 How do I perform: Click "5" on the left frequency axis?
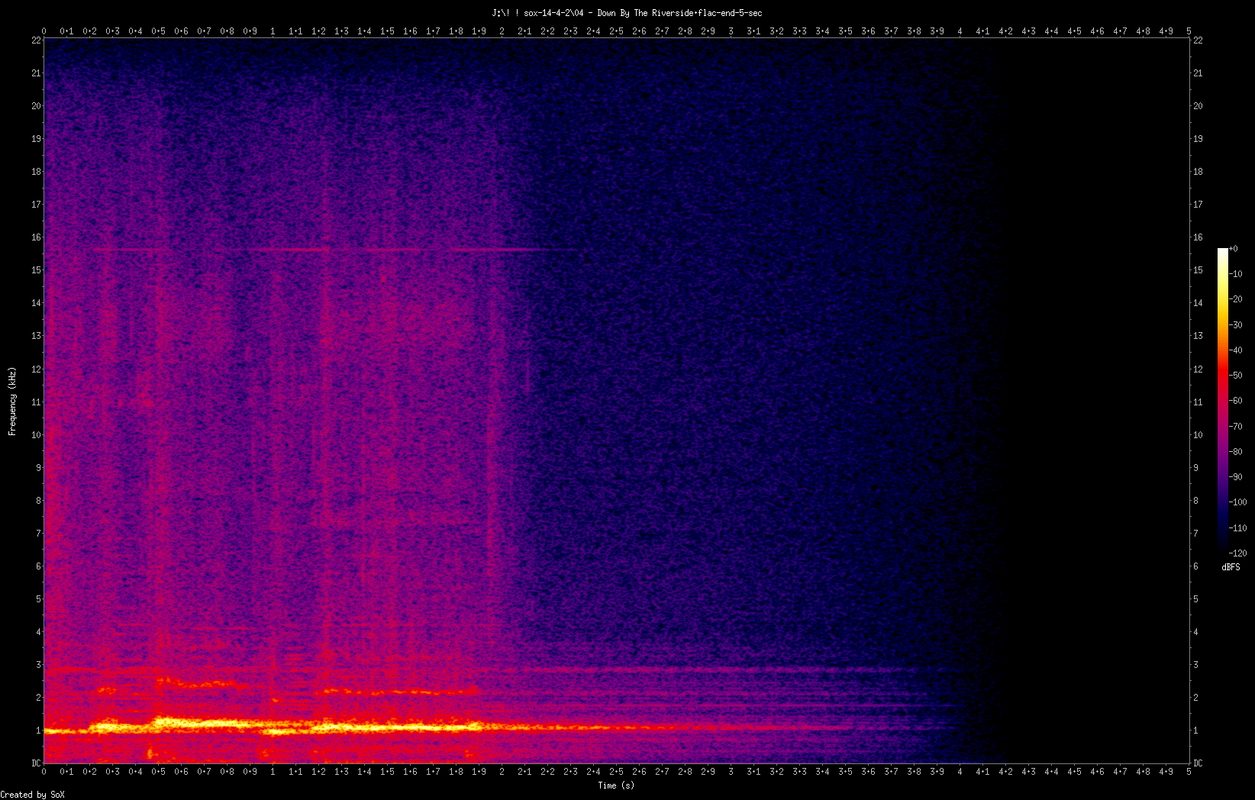(38, 599)
